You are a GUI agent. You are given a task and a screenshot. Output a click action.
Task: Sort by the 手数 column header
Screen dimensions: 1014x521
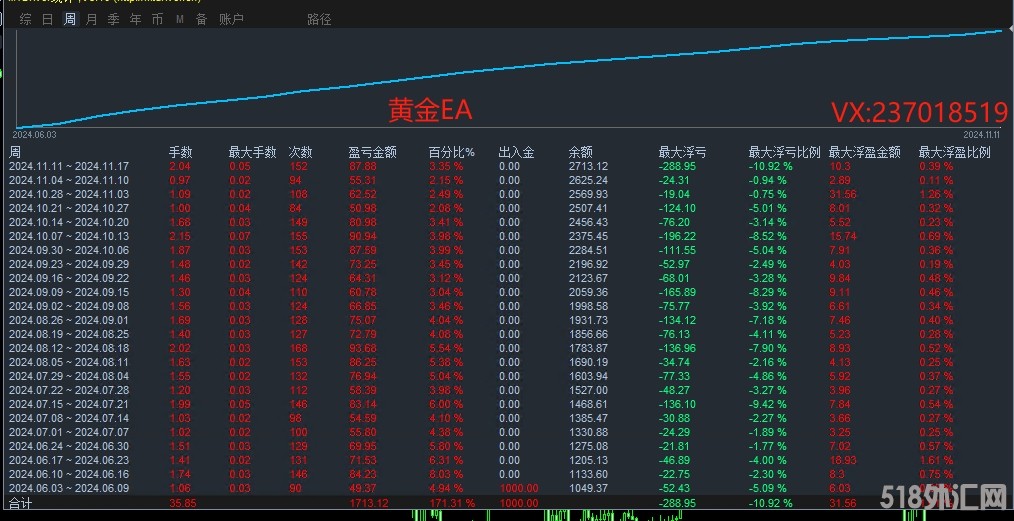tap(180, 153)
